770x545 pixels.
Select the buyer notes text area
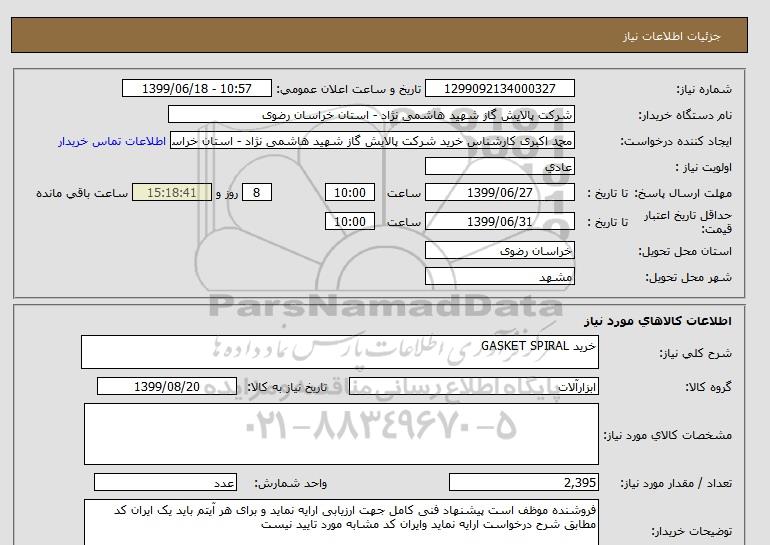coord(341,522)
